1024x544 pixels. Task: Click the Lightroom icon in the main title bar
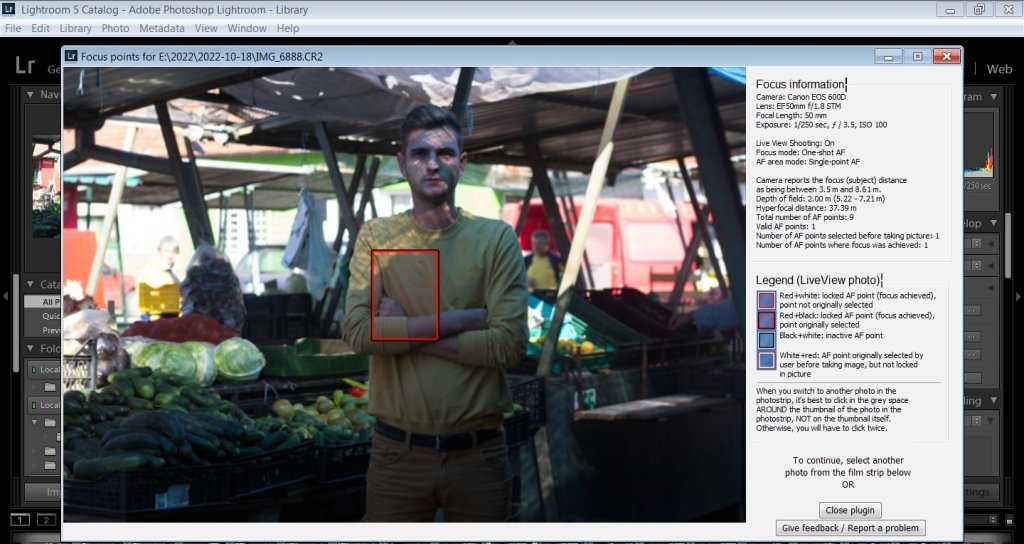8,9
